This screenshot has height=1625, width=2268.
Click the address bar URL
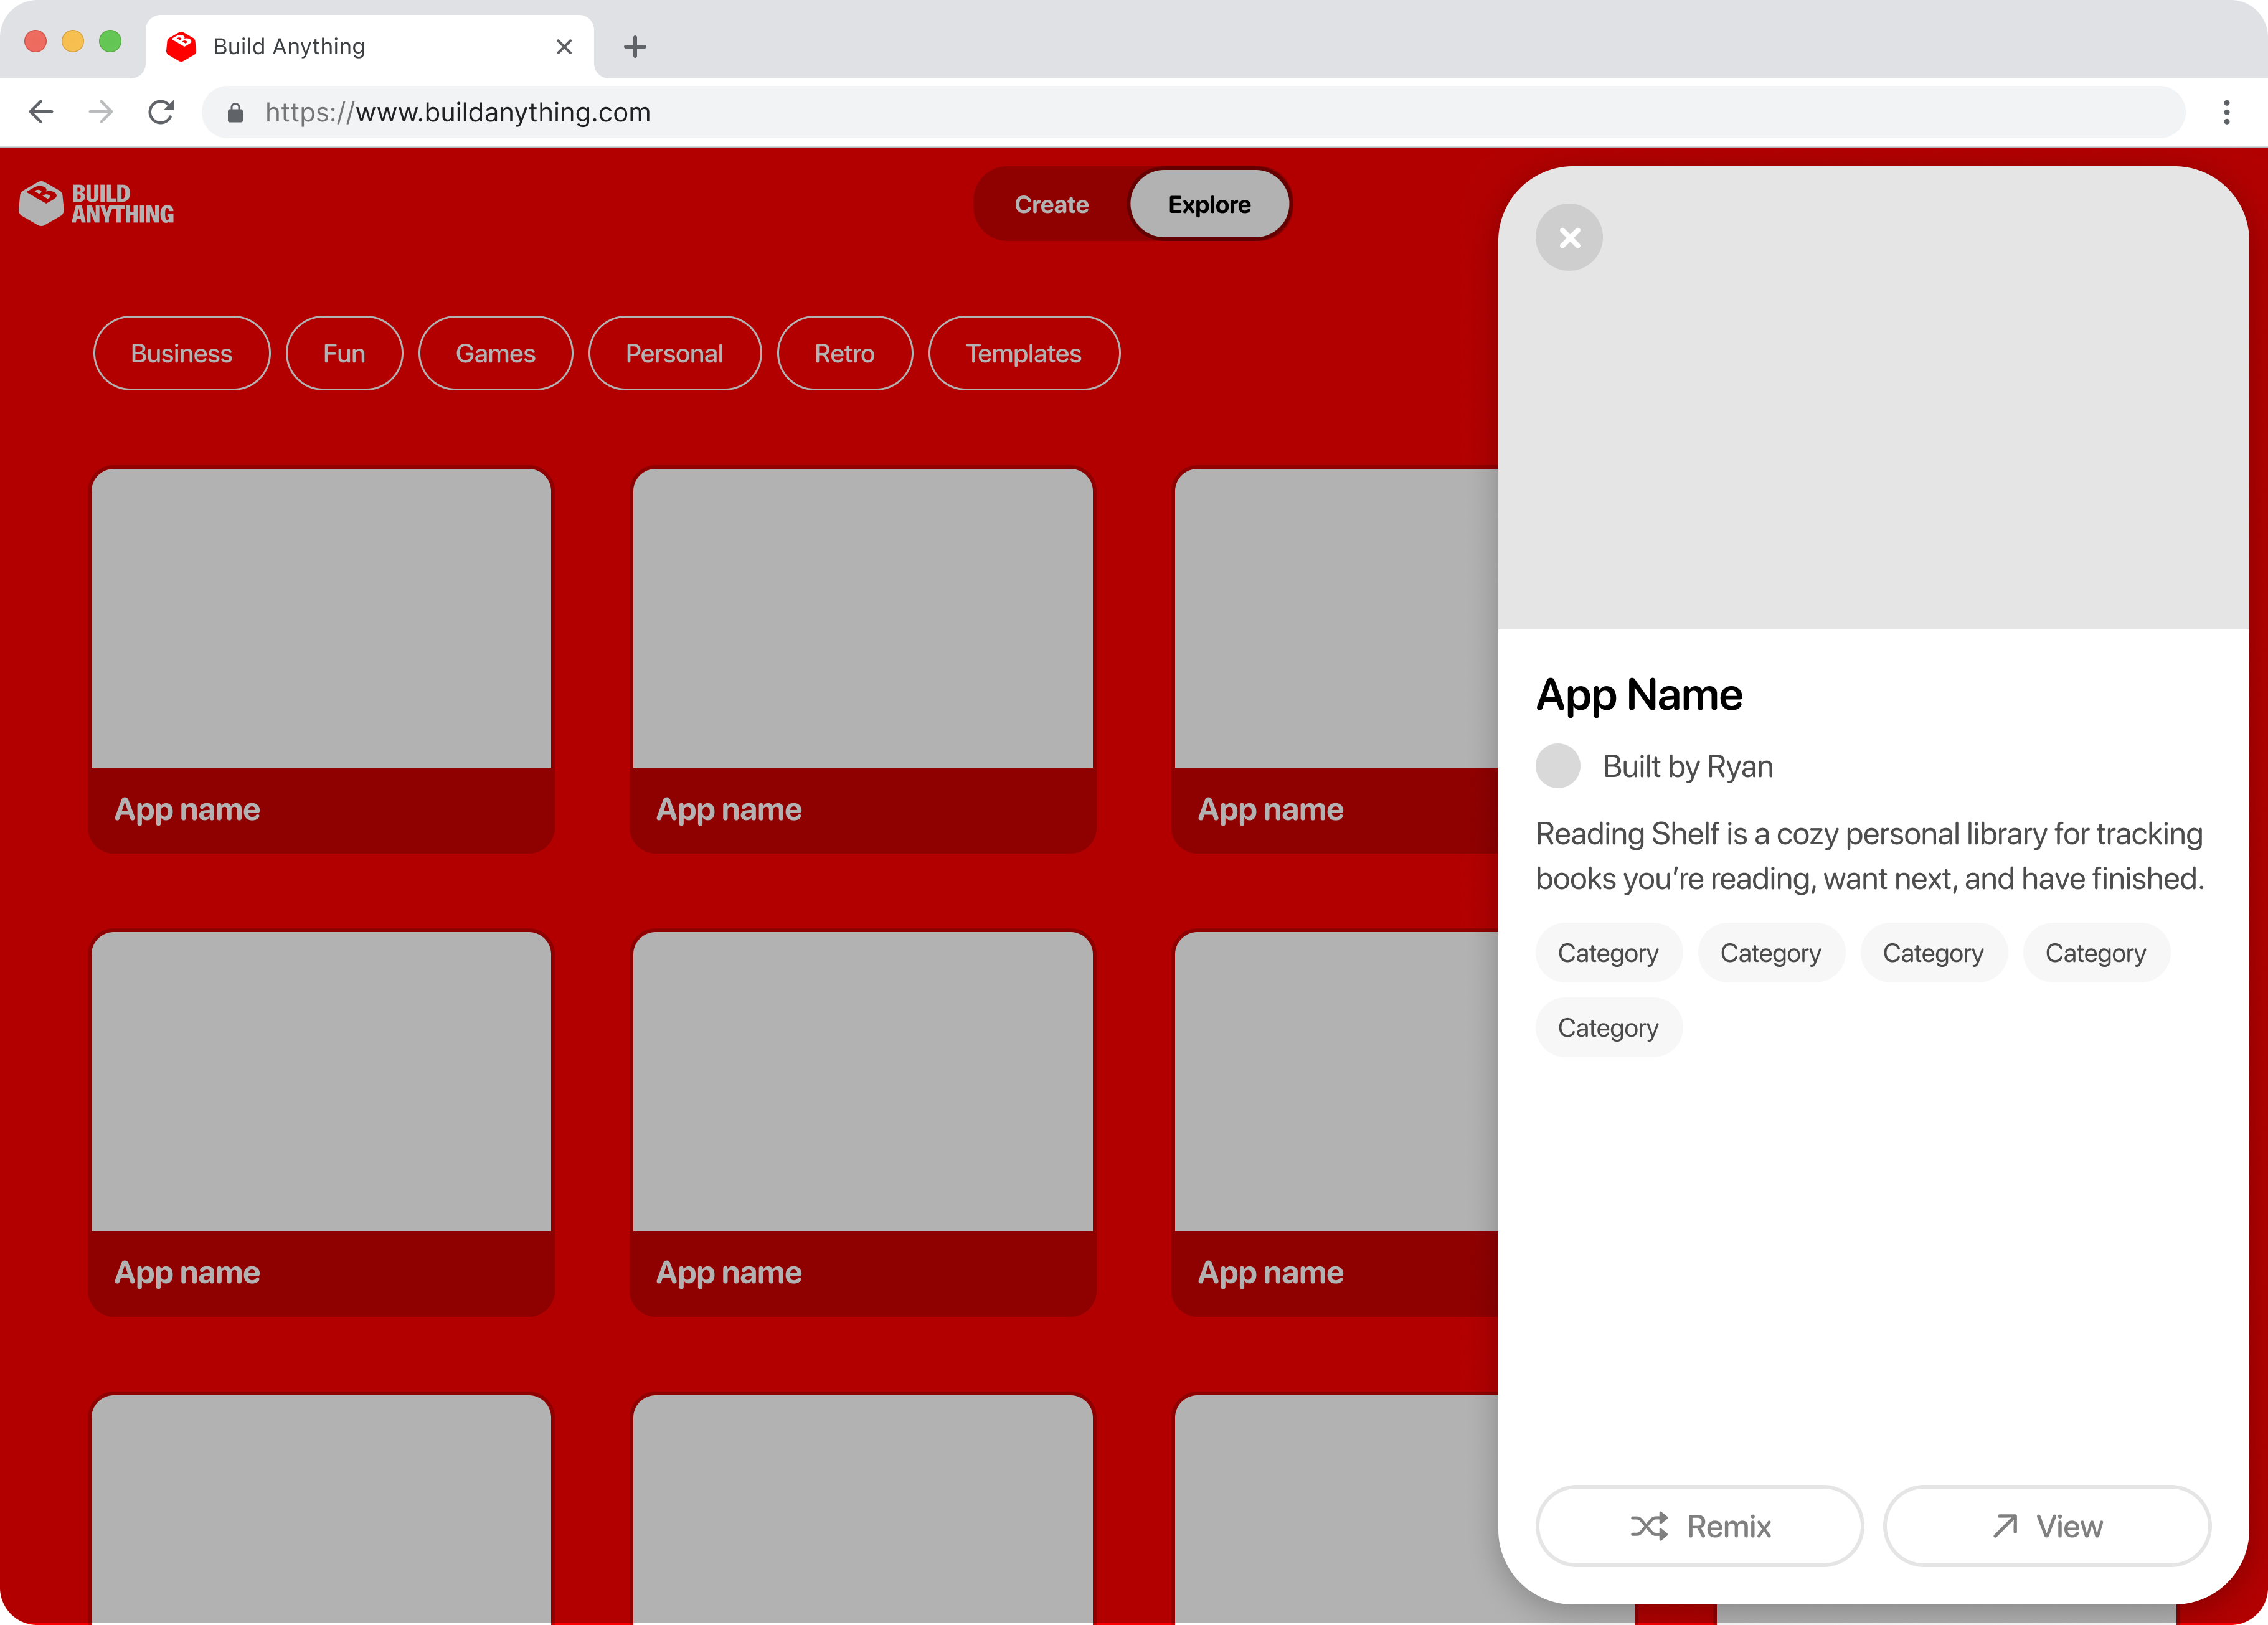pos(458,113)
